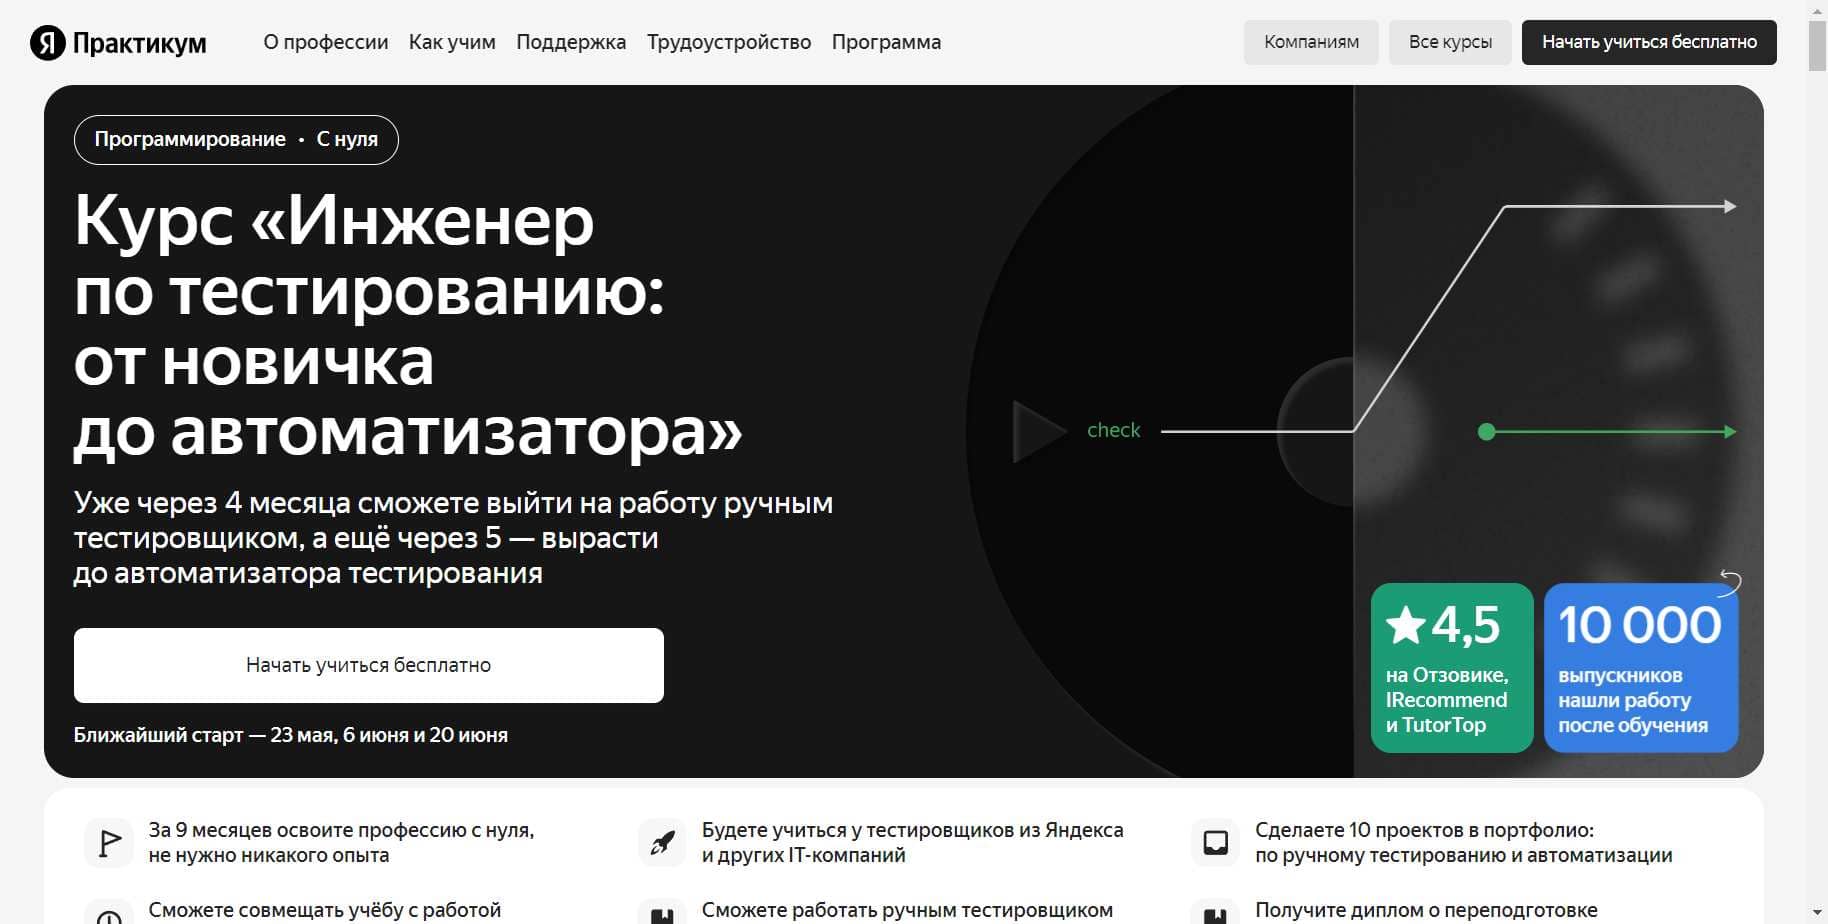Click the star icon in the green 4,5 rating badge
This screenshot has height=924, width=1828.
(x=1404, y=624)
